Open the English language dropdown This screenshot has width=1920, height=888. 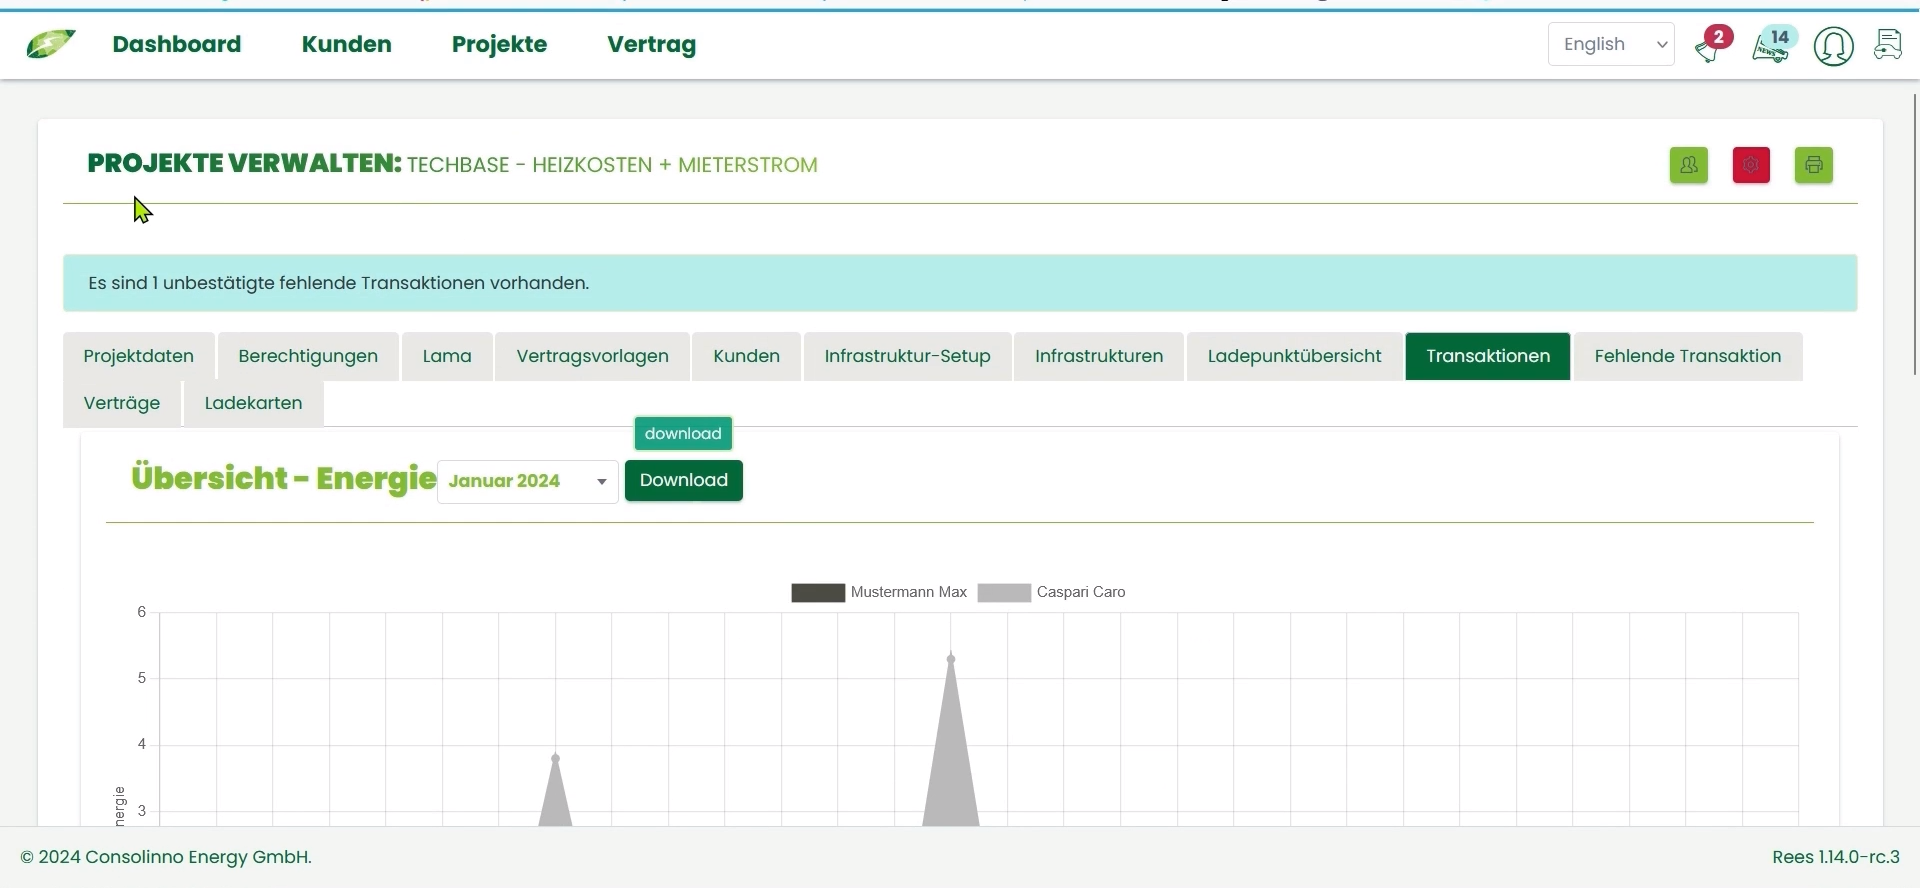click(x=1611, y=44)
